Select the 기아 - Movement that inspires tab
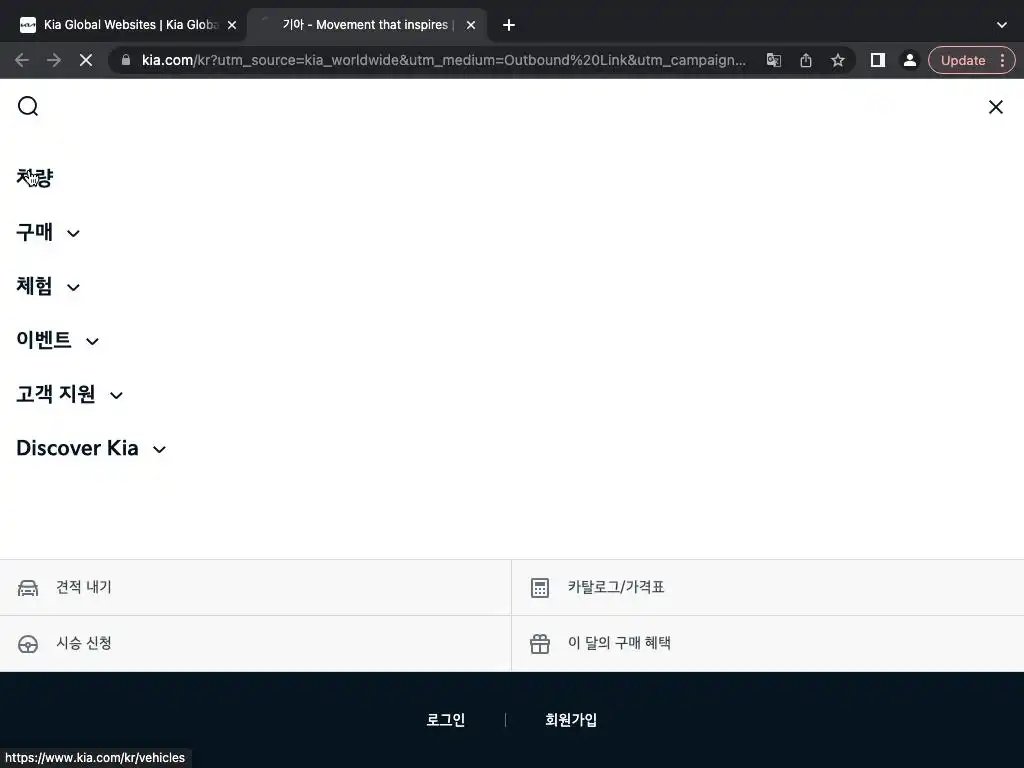The image size is (1024, 768). coord(366,25)
